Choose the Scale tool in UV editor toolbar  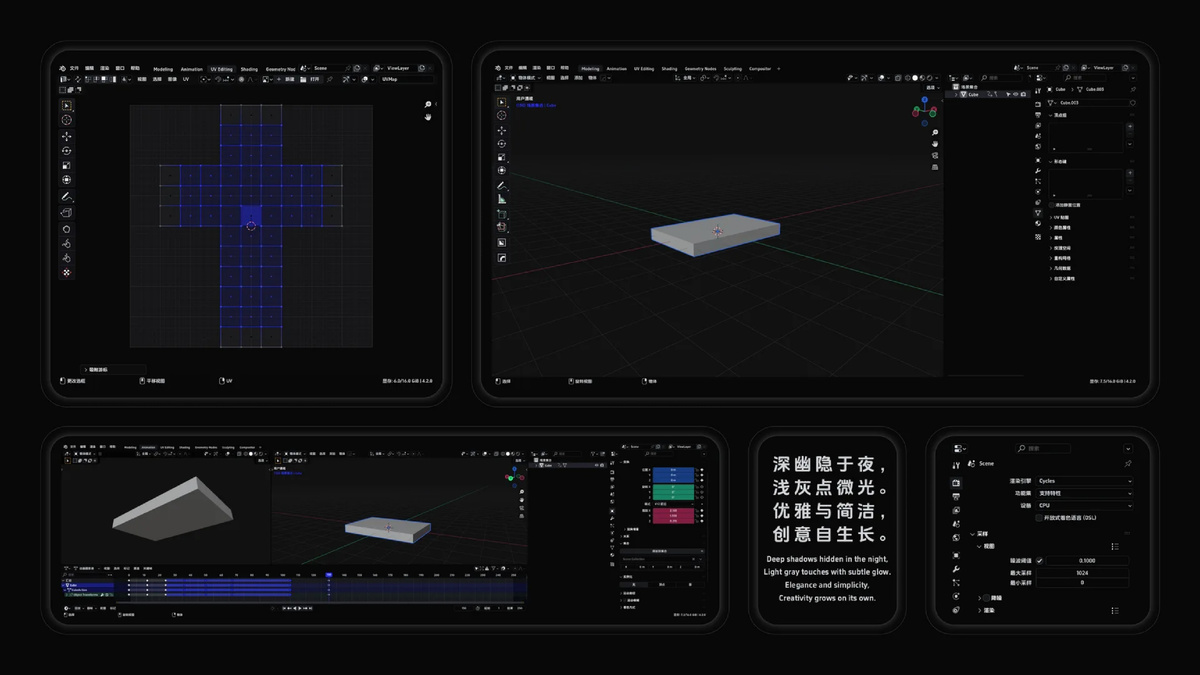pos(67,165)
